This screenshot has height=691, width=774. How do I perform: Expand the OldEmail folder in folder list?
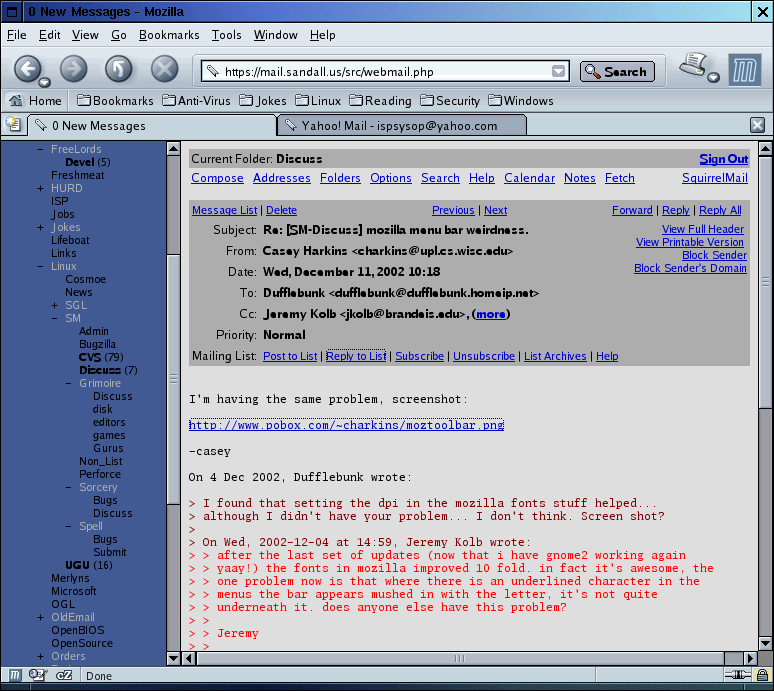[x=41, y=617]
